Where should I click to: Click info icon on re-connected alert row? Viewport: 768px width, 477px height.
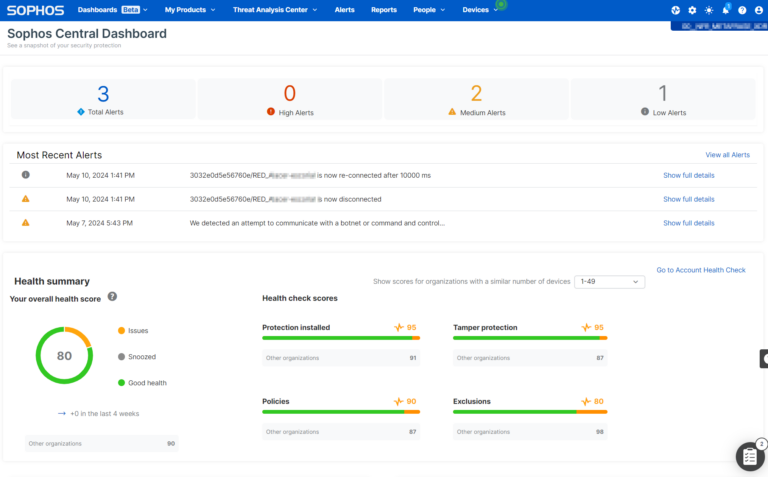tap(25, 175)
